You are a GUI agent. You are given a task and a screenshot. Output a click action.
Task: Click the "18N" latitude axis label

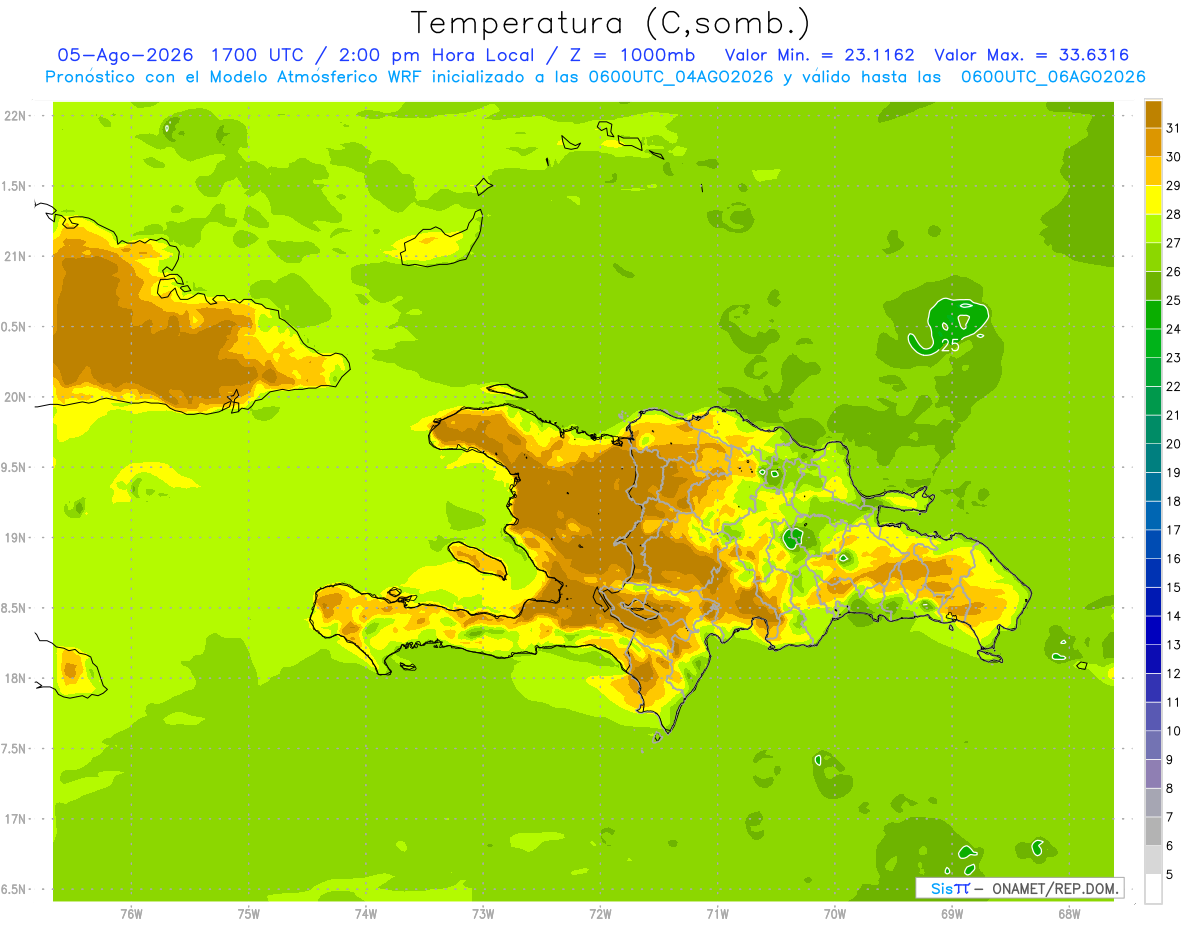tap(16, 678)
